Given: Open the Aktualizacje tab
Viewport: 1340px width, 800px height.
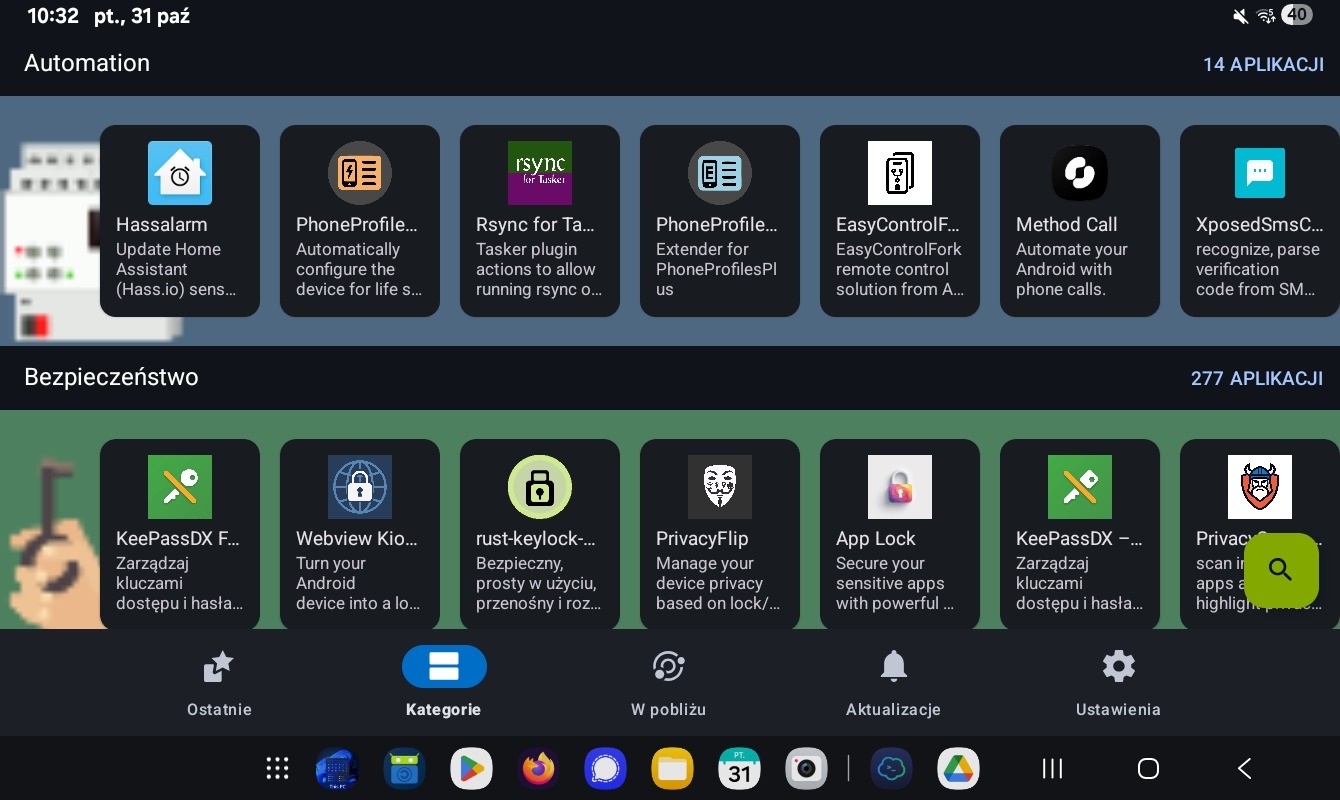Looking at the screenshot, I should coord(893,682).
